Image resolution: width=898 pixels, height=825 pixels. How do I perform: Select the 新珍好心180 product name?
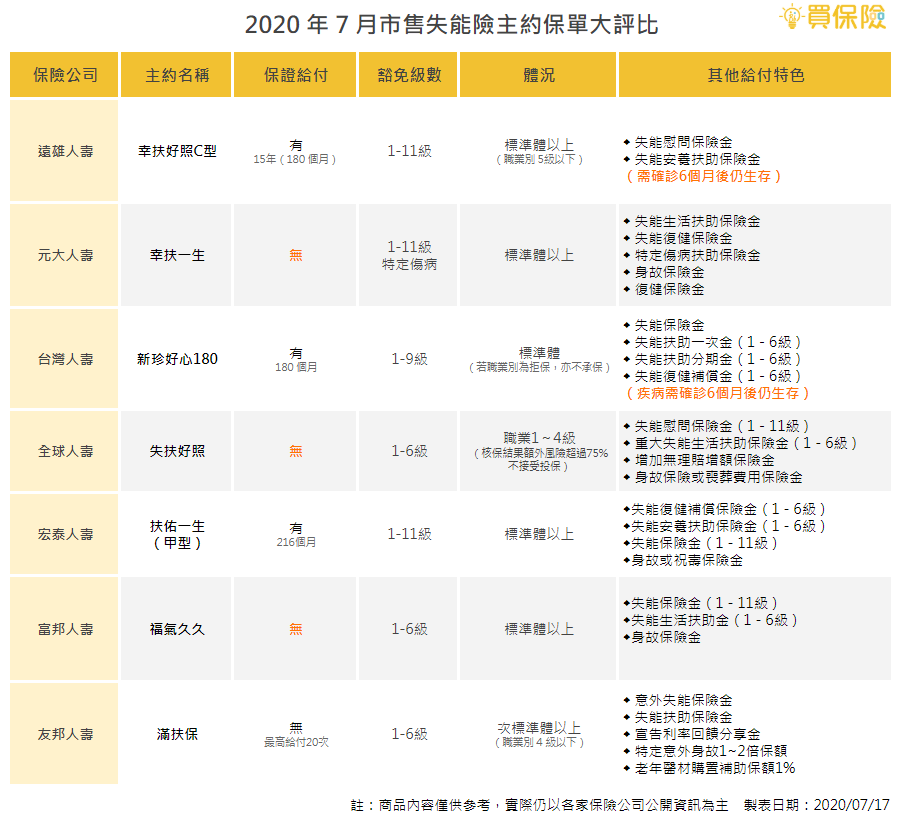click(177, 359)
